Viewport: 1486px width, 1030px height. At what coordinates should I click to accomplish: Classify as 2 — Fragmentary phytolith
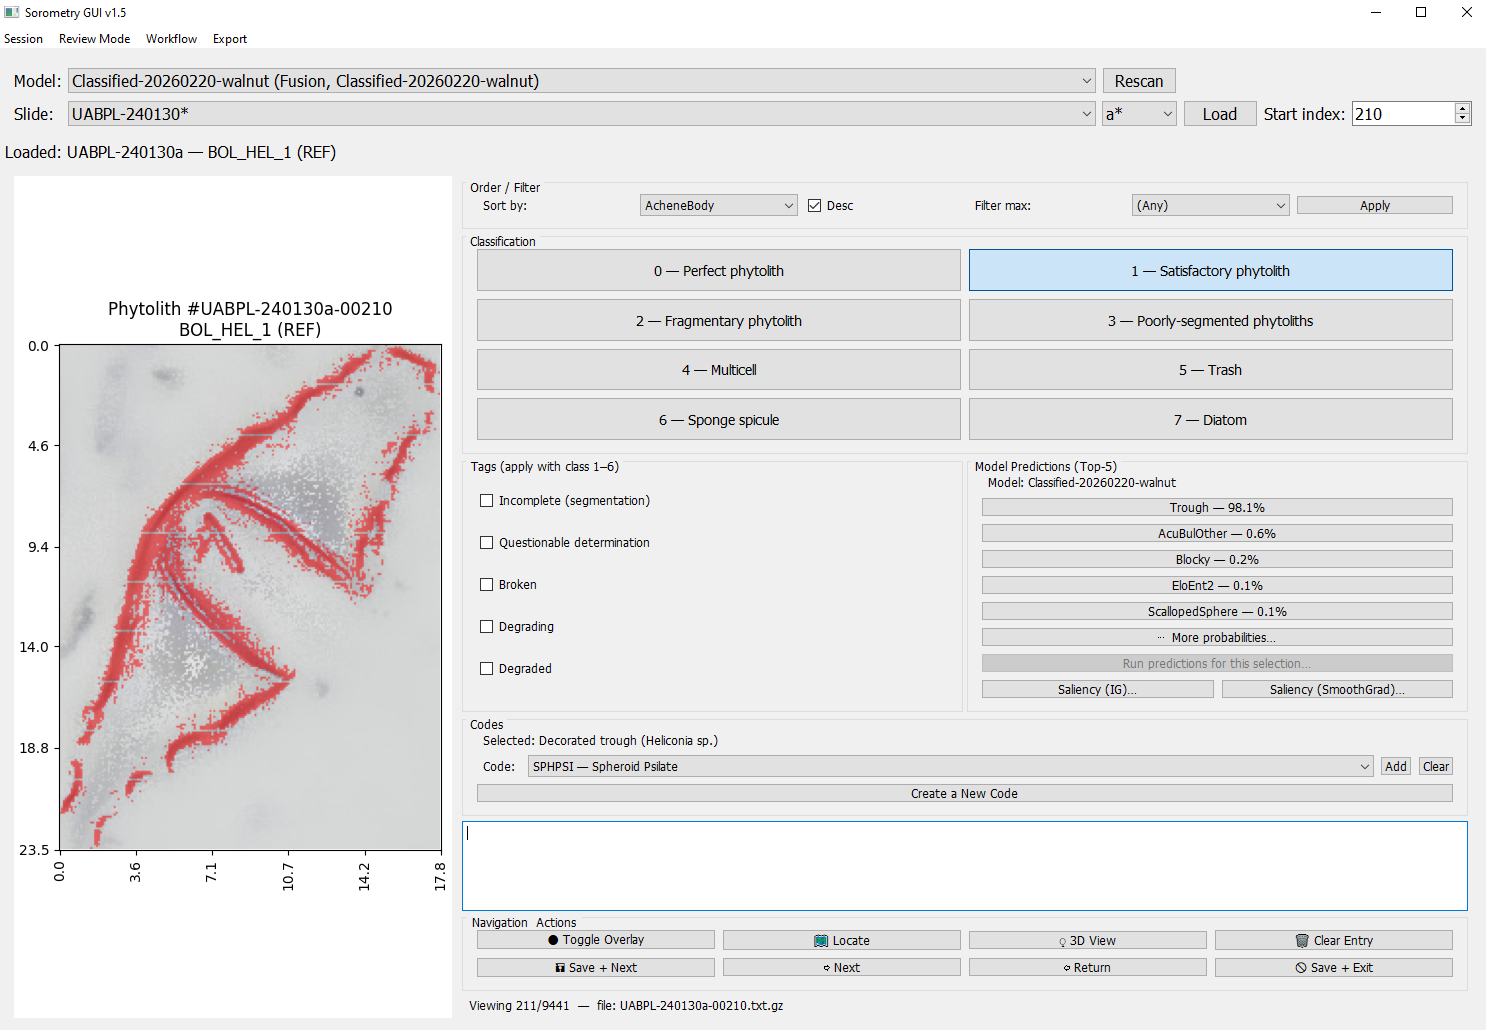718,321
